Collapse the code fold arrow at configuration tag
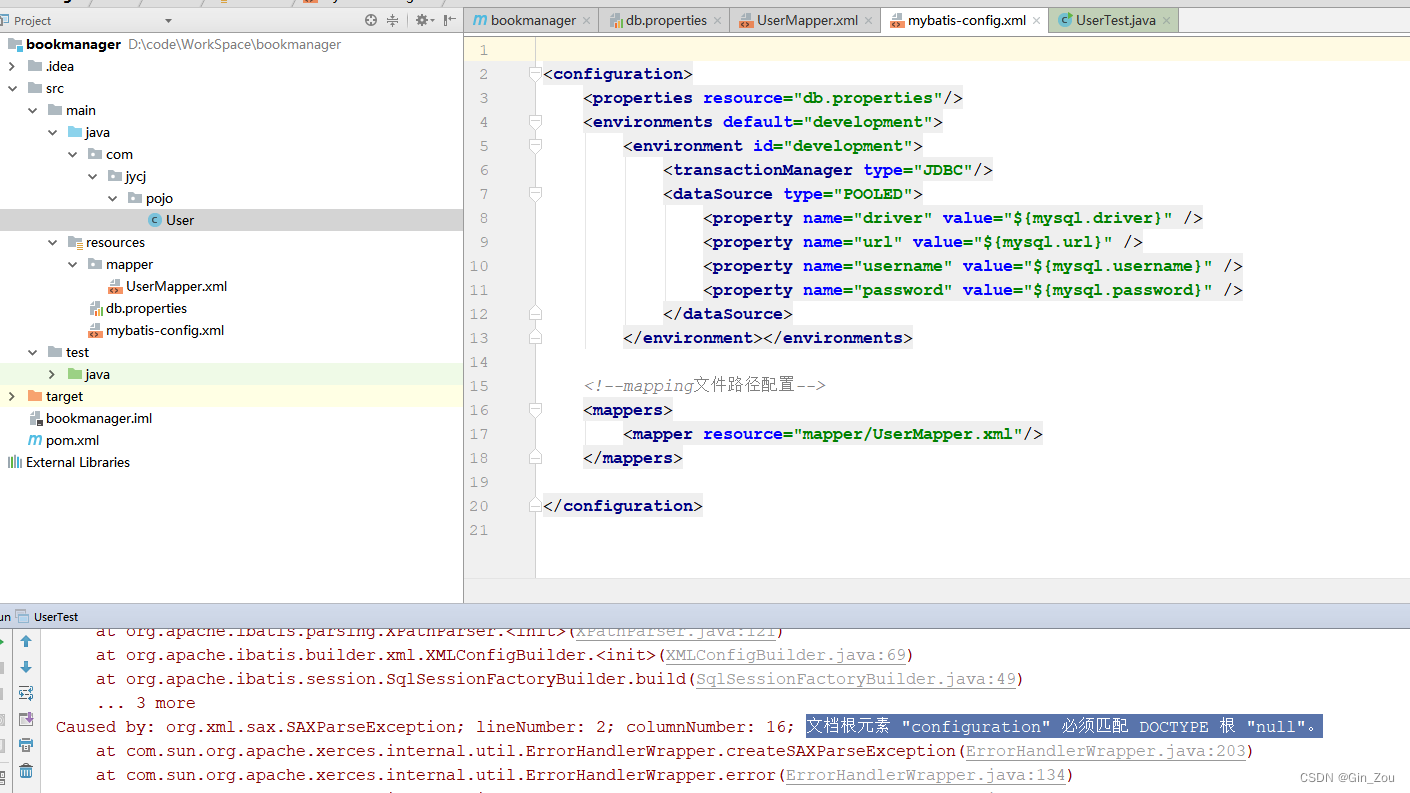Image resolution: width=1410 pixels, height=793 pixels. [x=535, y=73]
